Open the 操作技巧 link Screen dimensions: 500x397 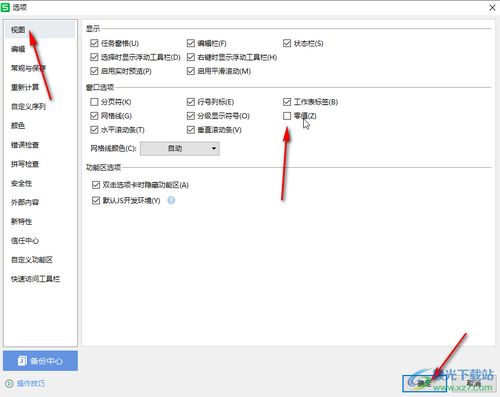31,384
